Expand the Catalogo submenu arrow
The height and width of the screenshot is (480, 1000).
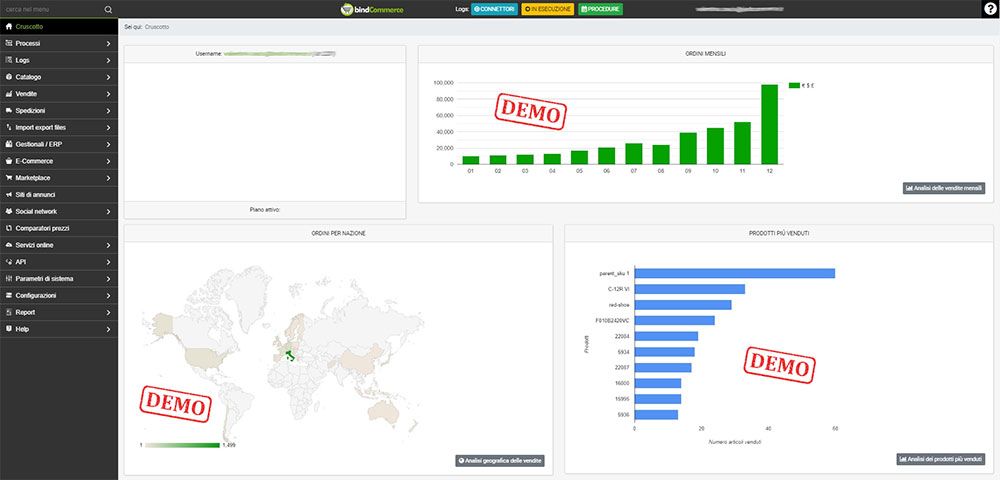[x=108, y=77]
